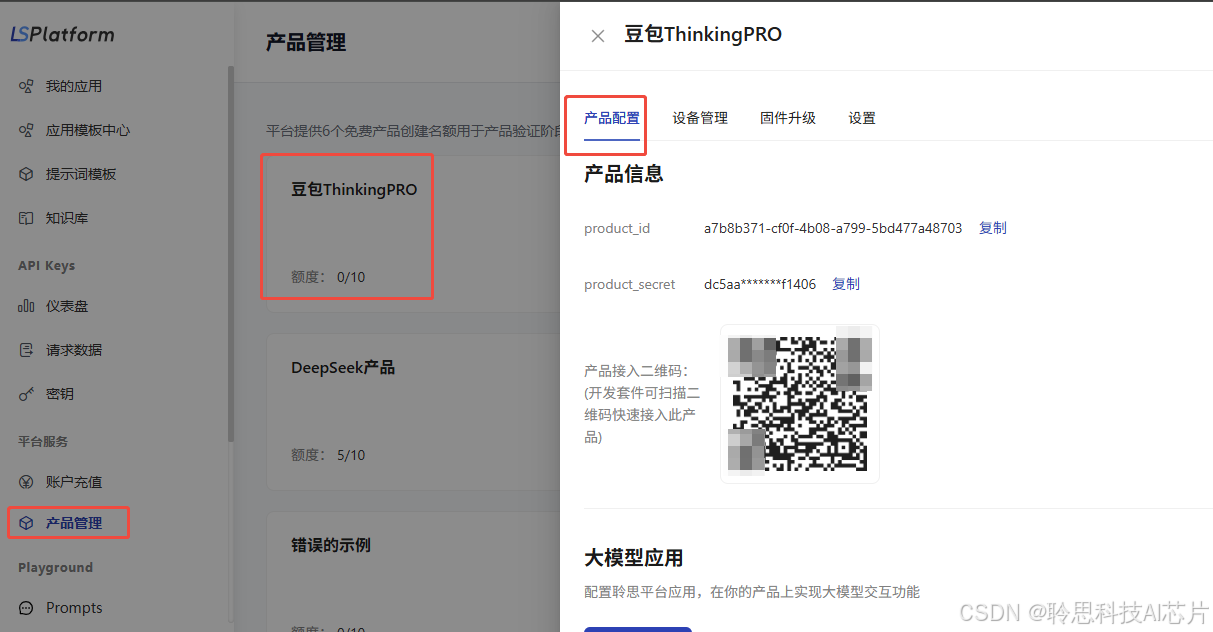Image resolution: width=1213 pixels, height=632 pixels.
Task: Click the sidebar vertical scrollbar
Action: [x=231, y=254]
